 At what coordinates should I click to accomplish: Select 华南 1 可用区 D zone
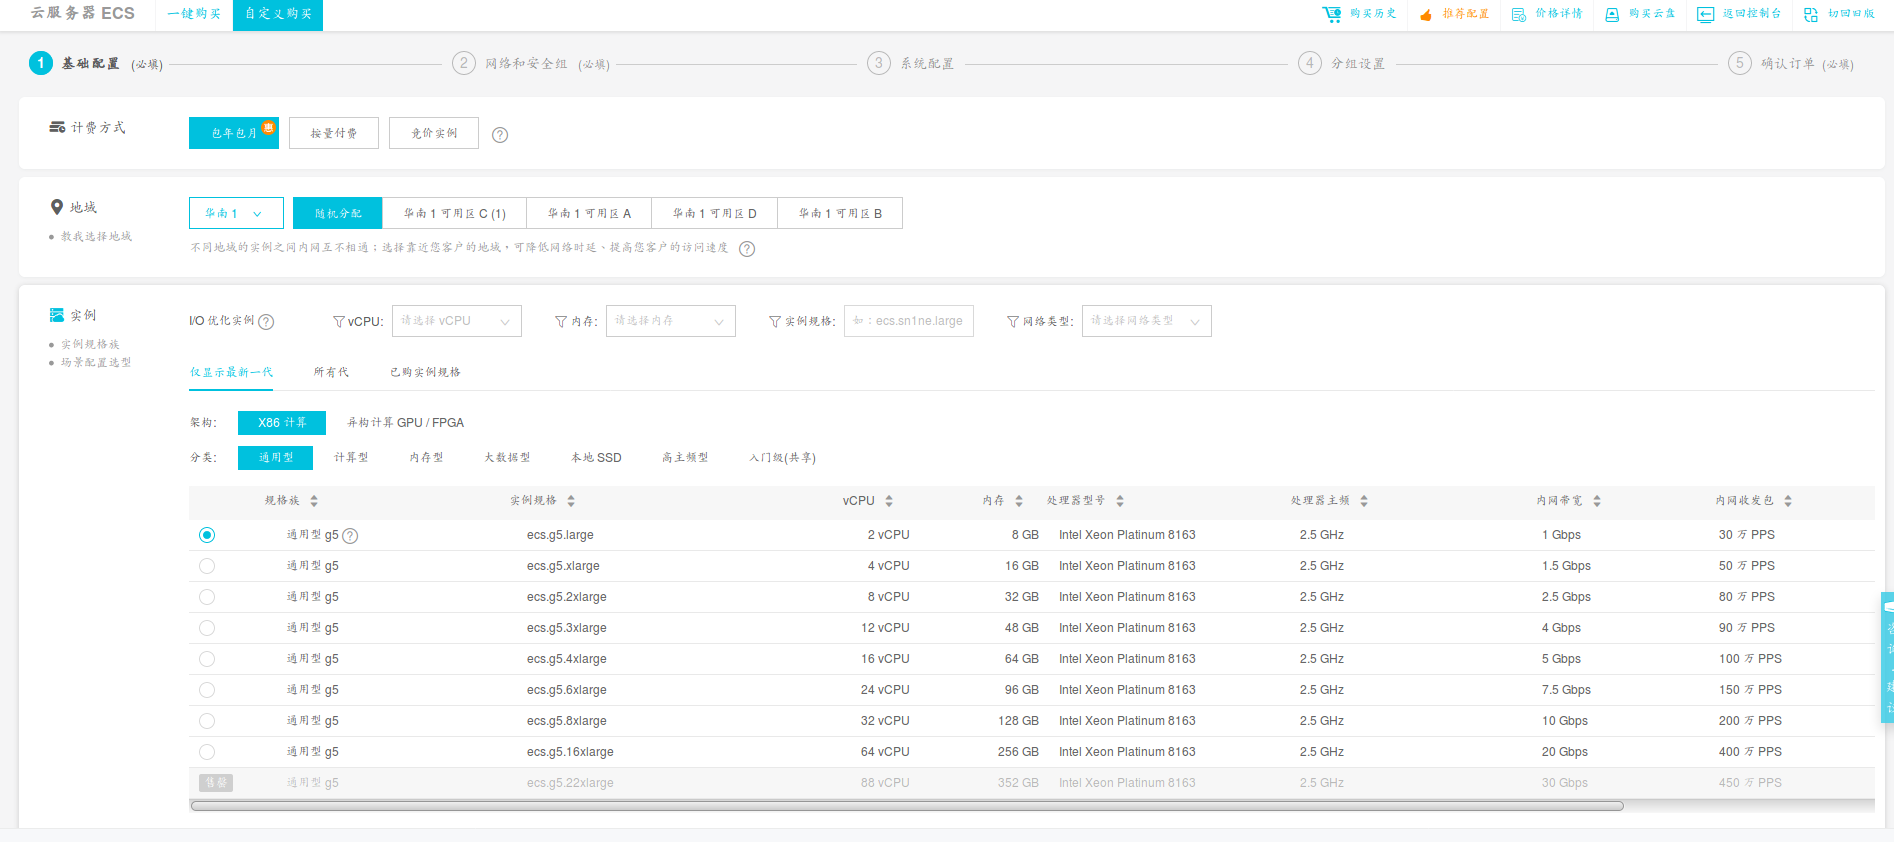coord(714,213)
